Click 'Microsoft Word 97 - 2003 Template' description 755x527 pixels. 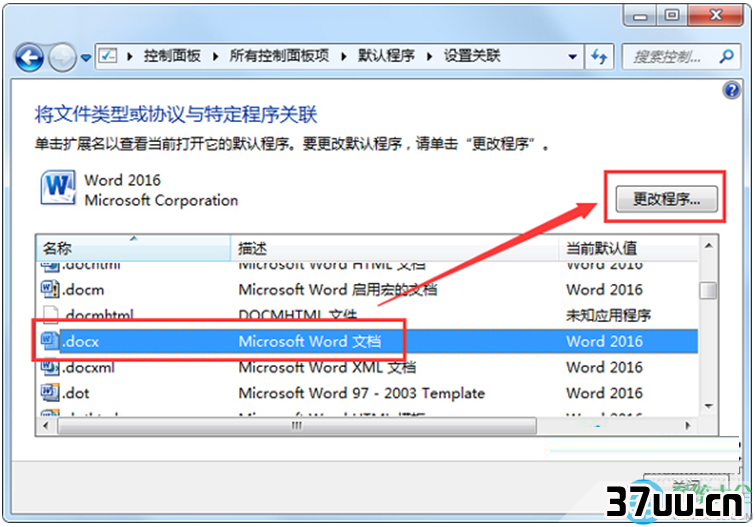click(362, 393)
